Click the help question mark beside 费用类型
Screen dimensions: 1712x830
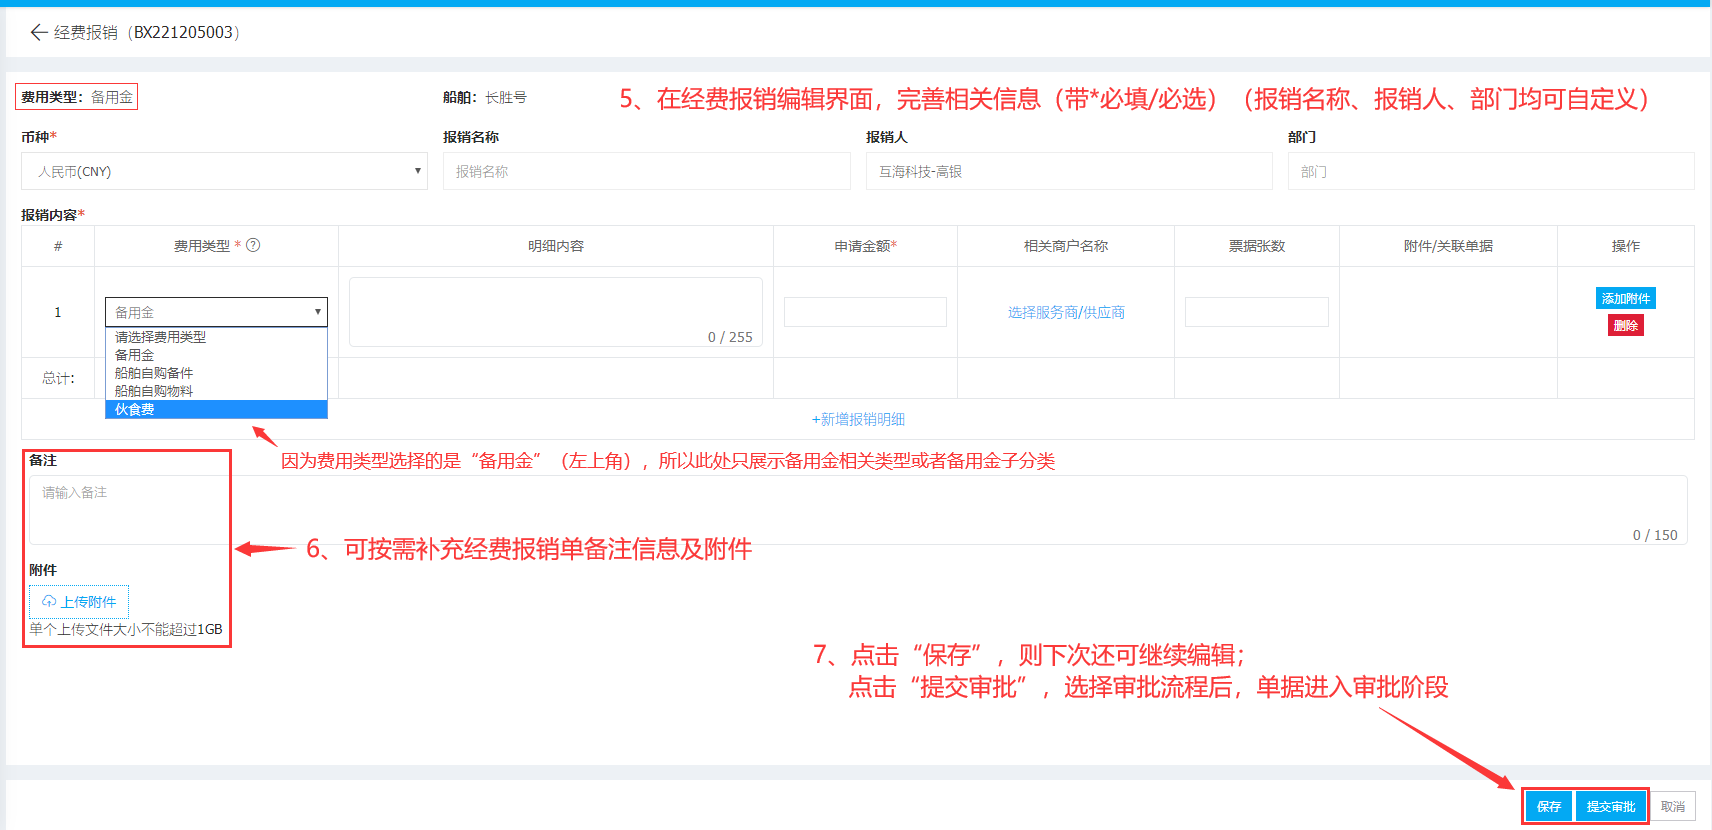pyautogui.click(x=253, y=245)
